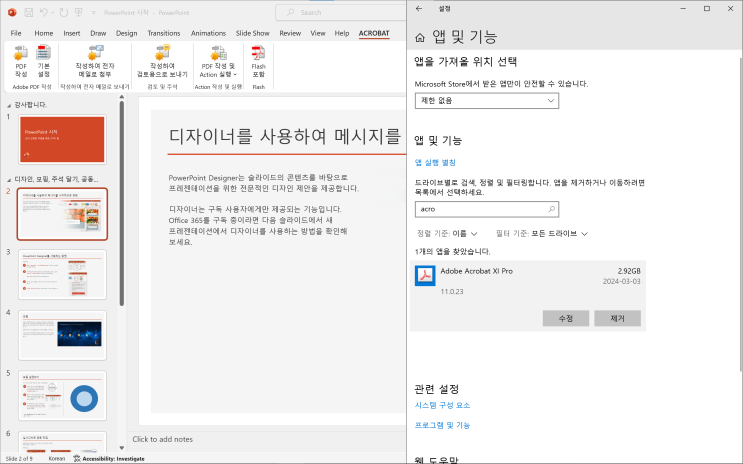Open the Design tab

pos(127,33)
